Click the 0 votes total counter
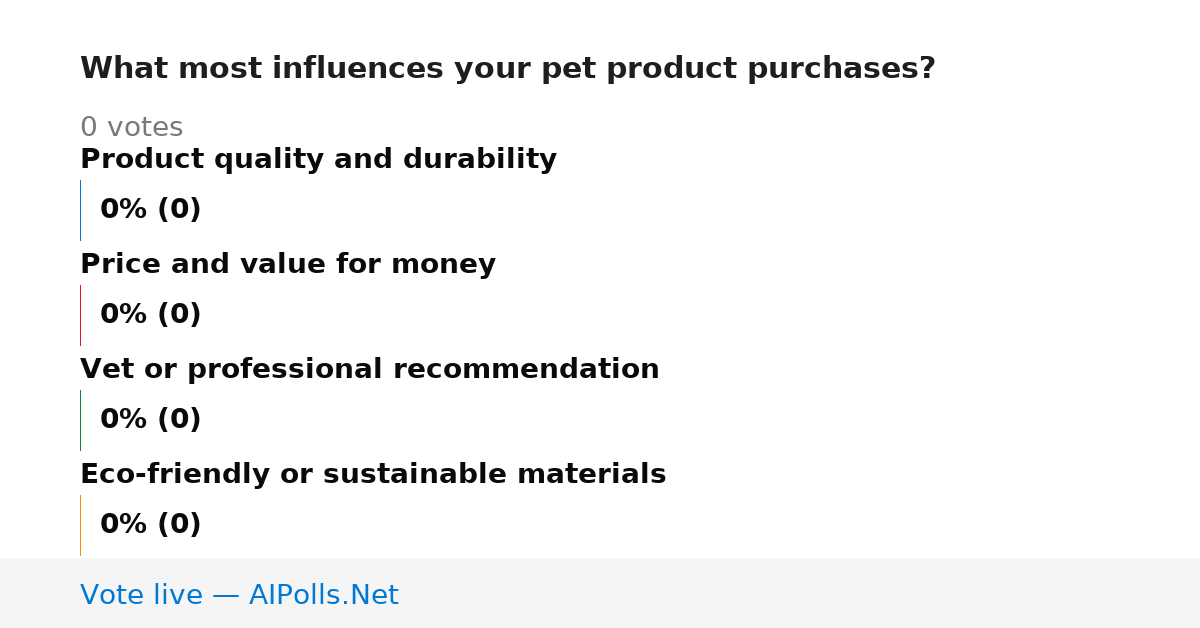This screenshot has height=628, width=1200. click(132, 128)
